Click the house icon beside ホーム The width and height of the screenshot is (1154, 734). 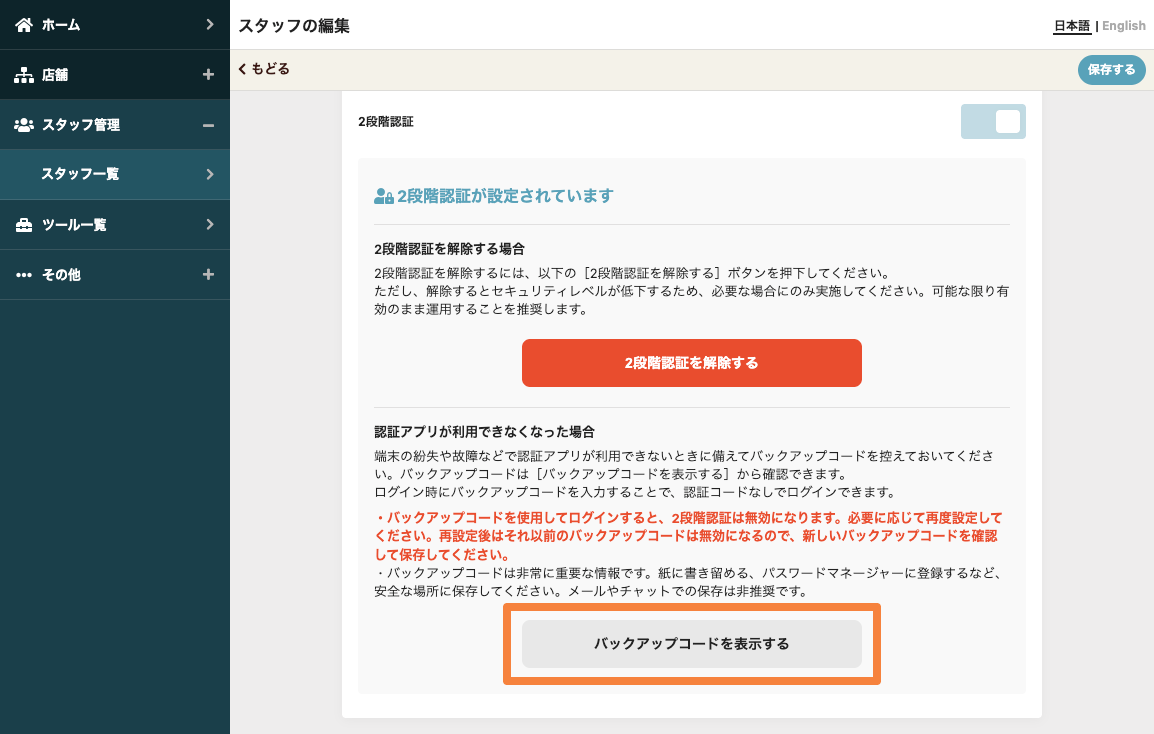tap(24, 24)
